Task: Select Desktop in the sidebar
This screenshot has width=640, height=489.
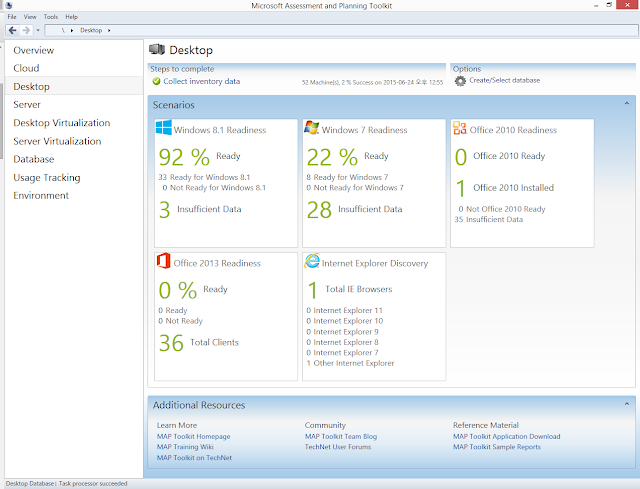Action: [74, 87]
